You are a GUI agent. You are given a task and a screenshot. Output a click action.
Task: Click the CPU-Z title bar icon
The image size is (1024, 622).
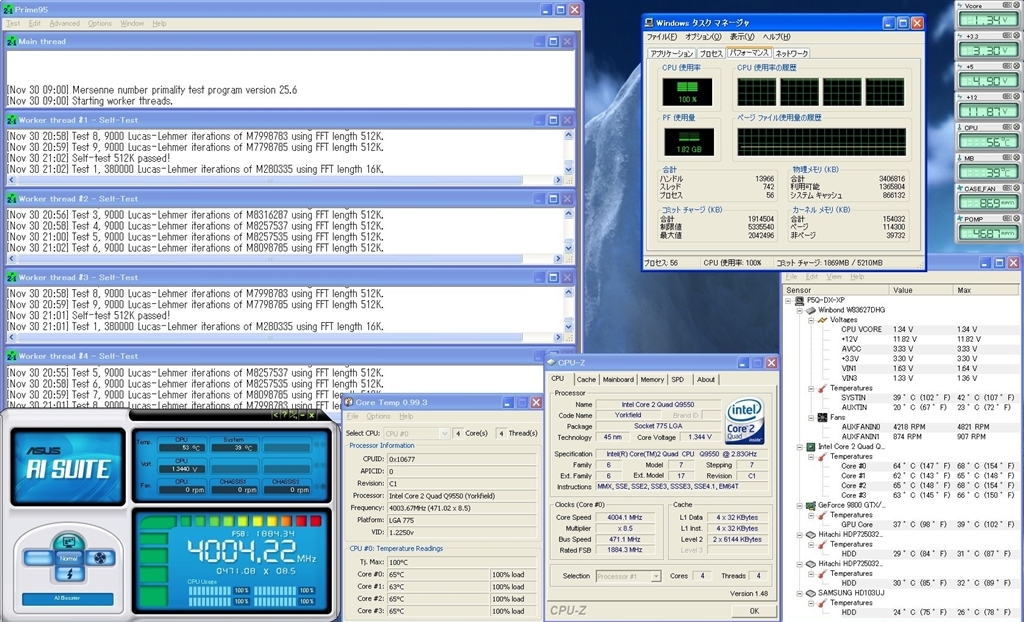pos(551,363)
